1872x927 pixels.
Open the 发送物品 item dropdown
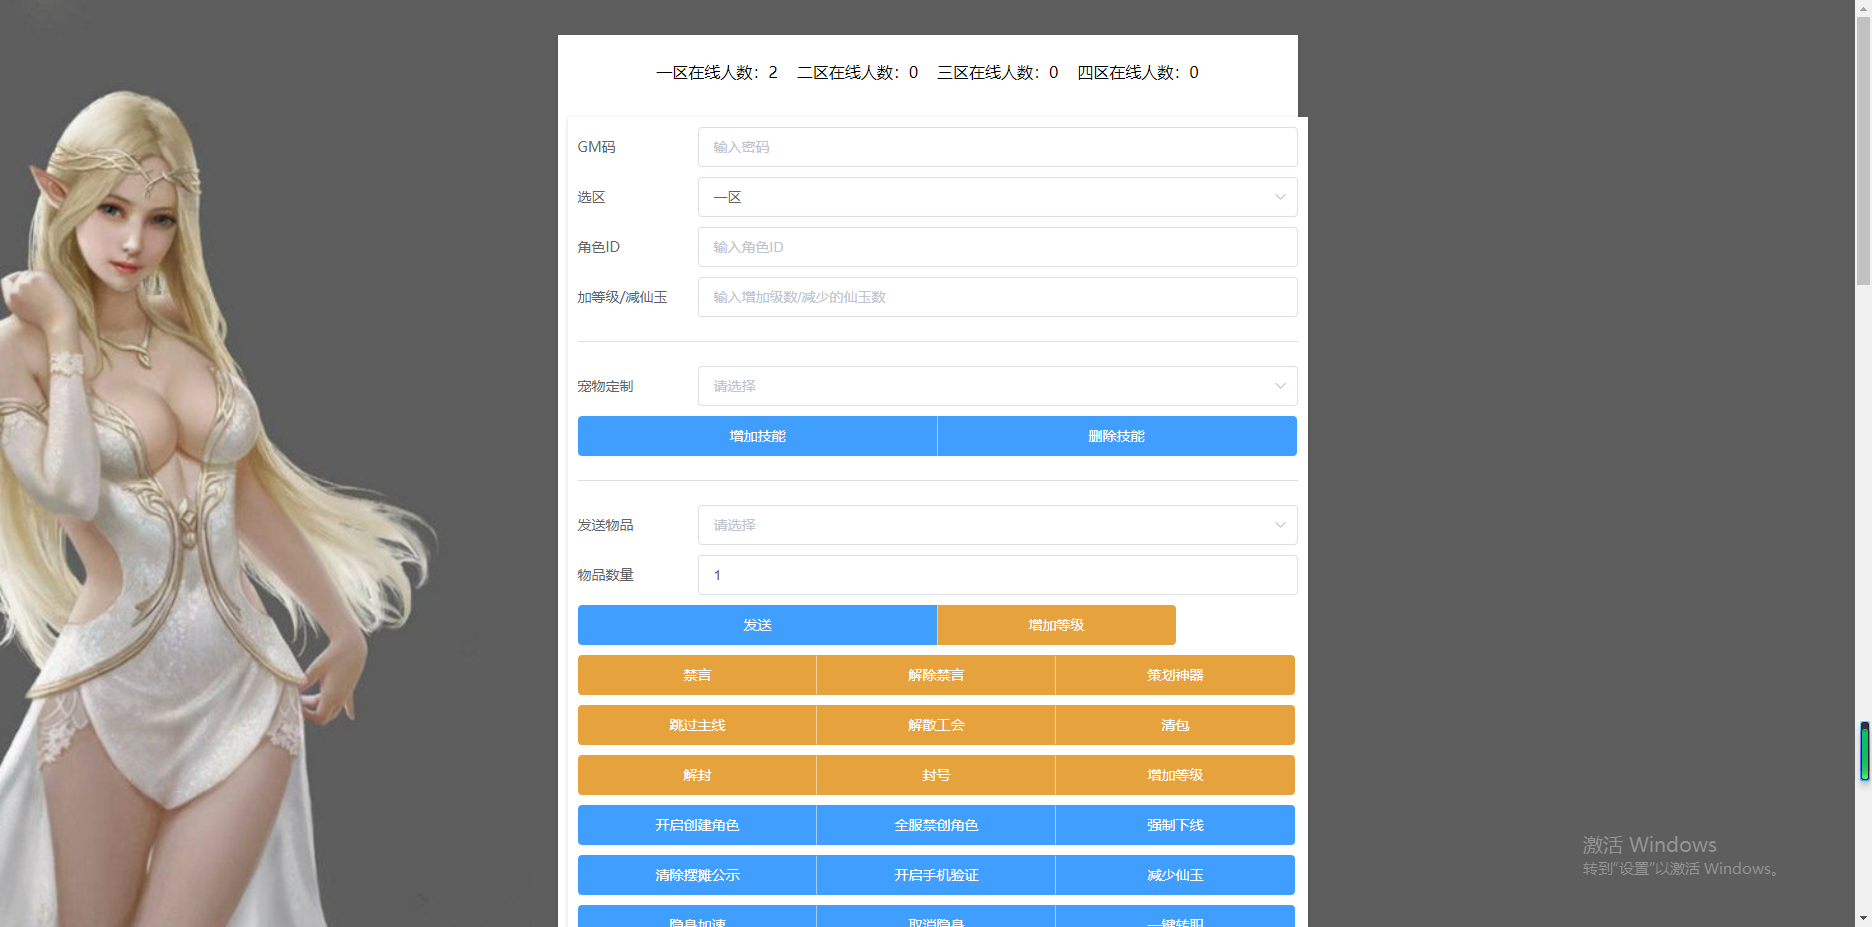(997, 525)
